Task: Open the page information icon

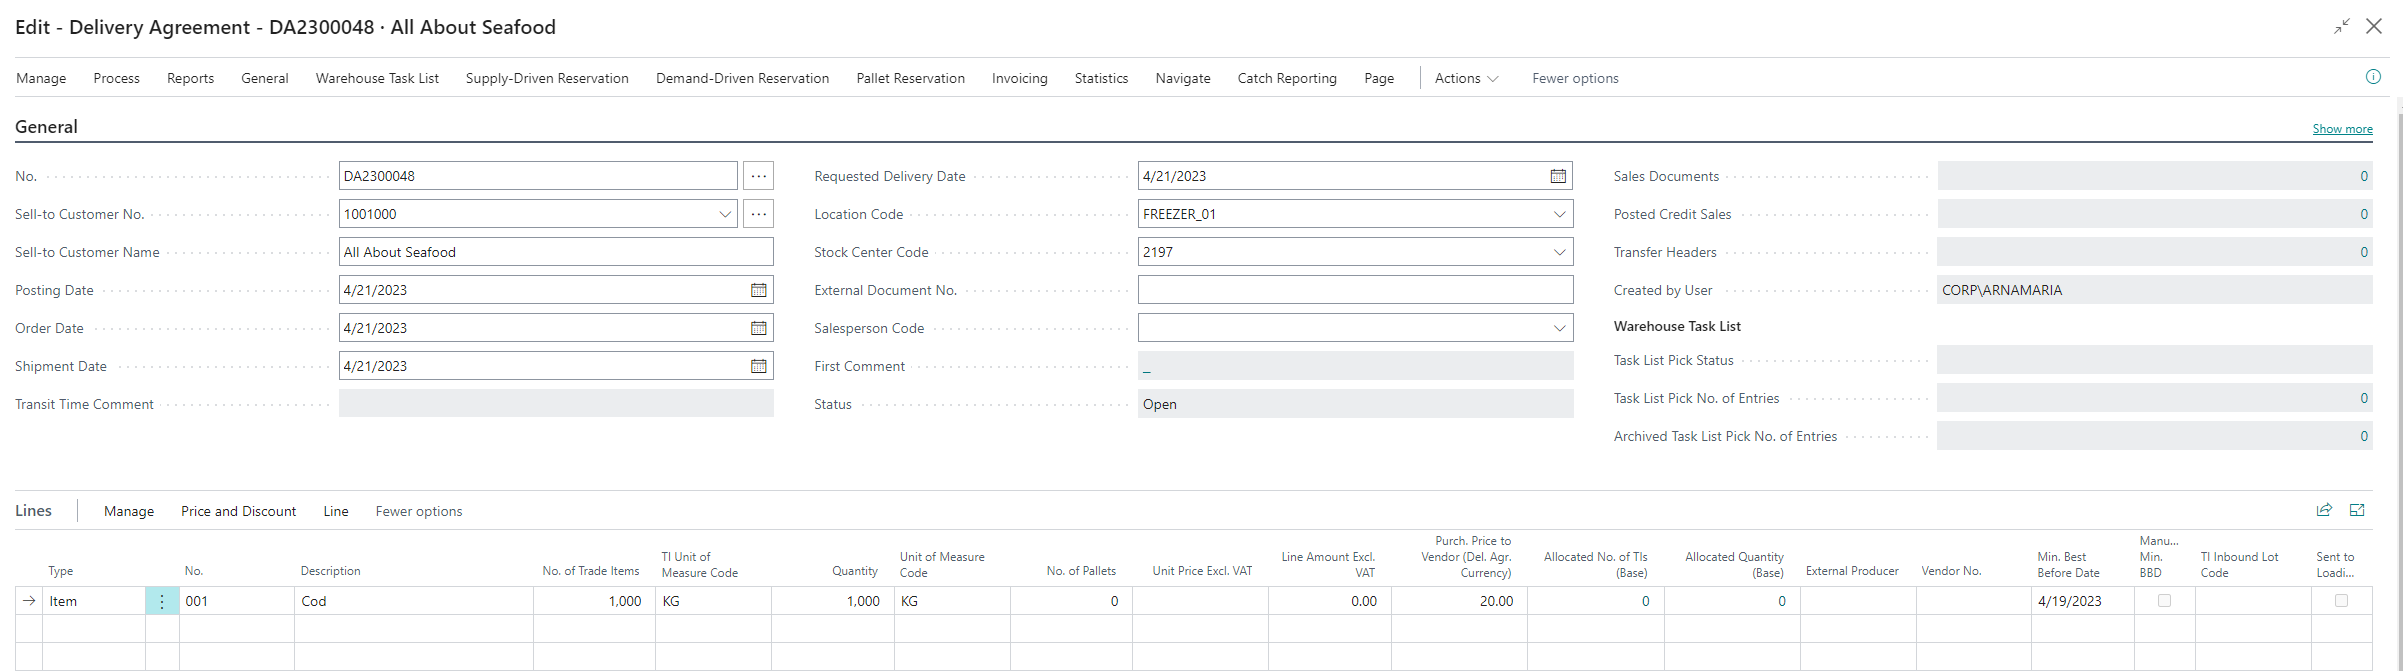Action: click(2373, 77)
